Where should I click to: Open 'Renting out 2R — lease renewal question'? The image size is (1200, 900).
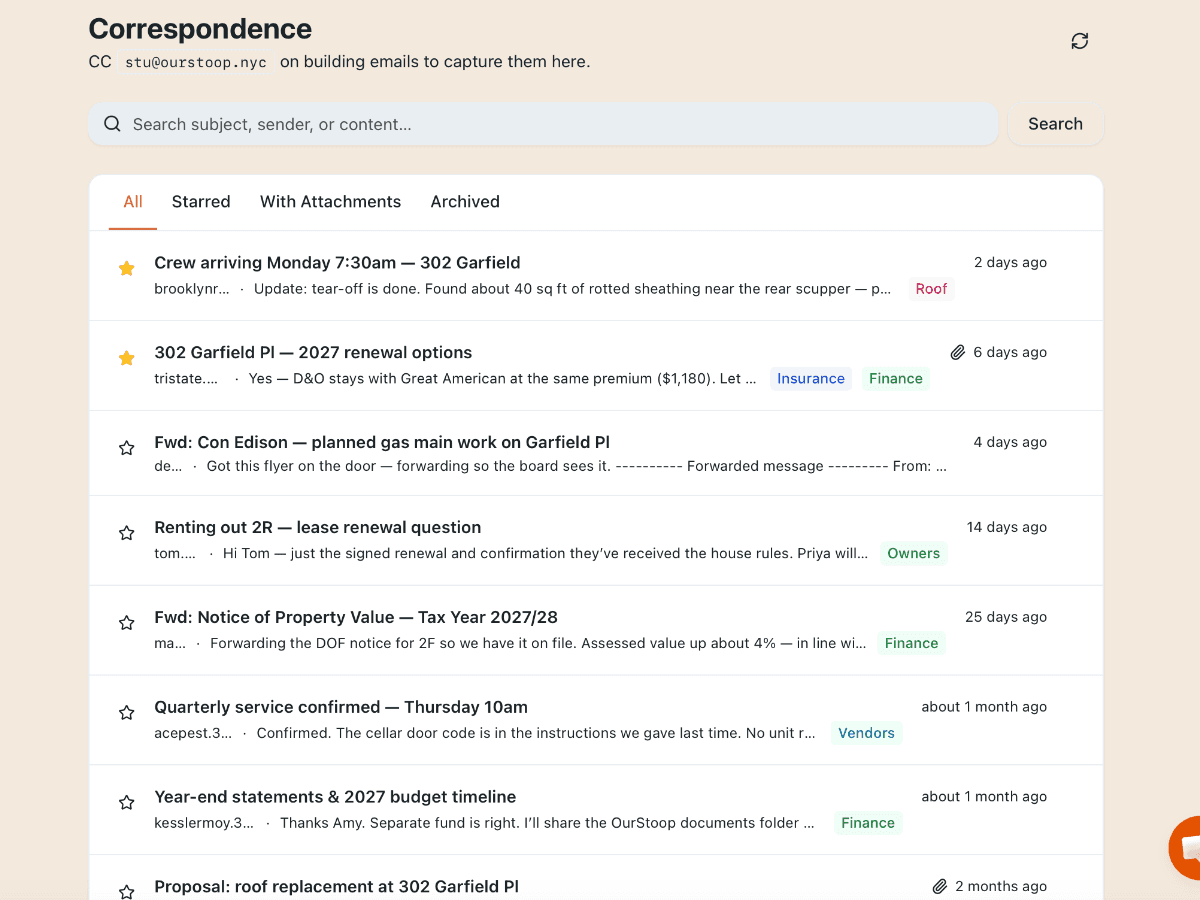317,528
